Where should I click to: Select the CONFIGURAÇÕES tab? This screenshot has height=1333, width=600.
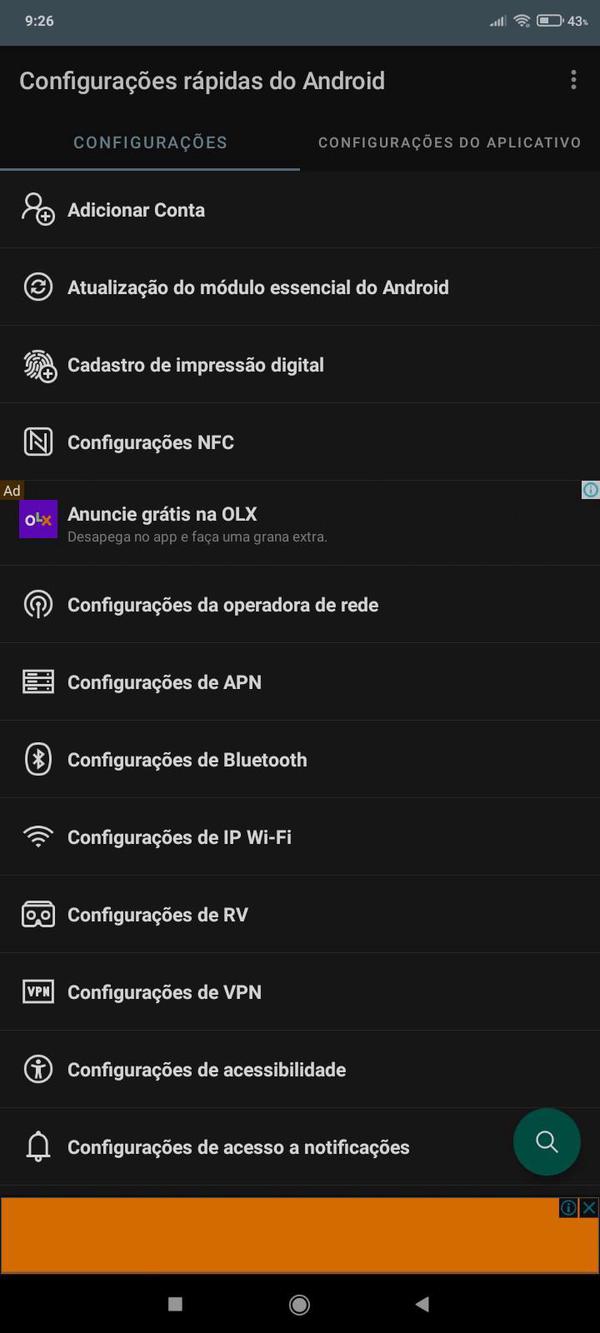click(x=149, y=142)
